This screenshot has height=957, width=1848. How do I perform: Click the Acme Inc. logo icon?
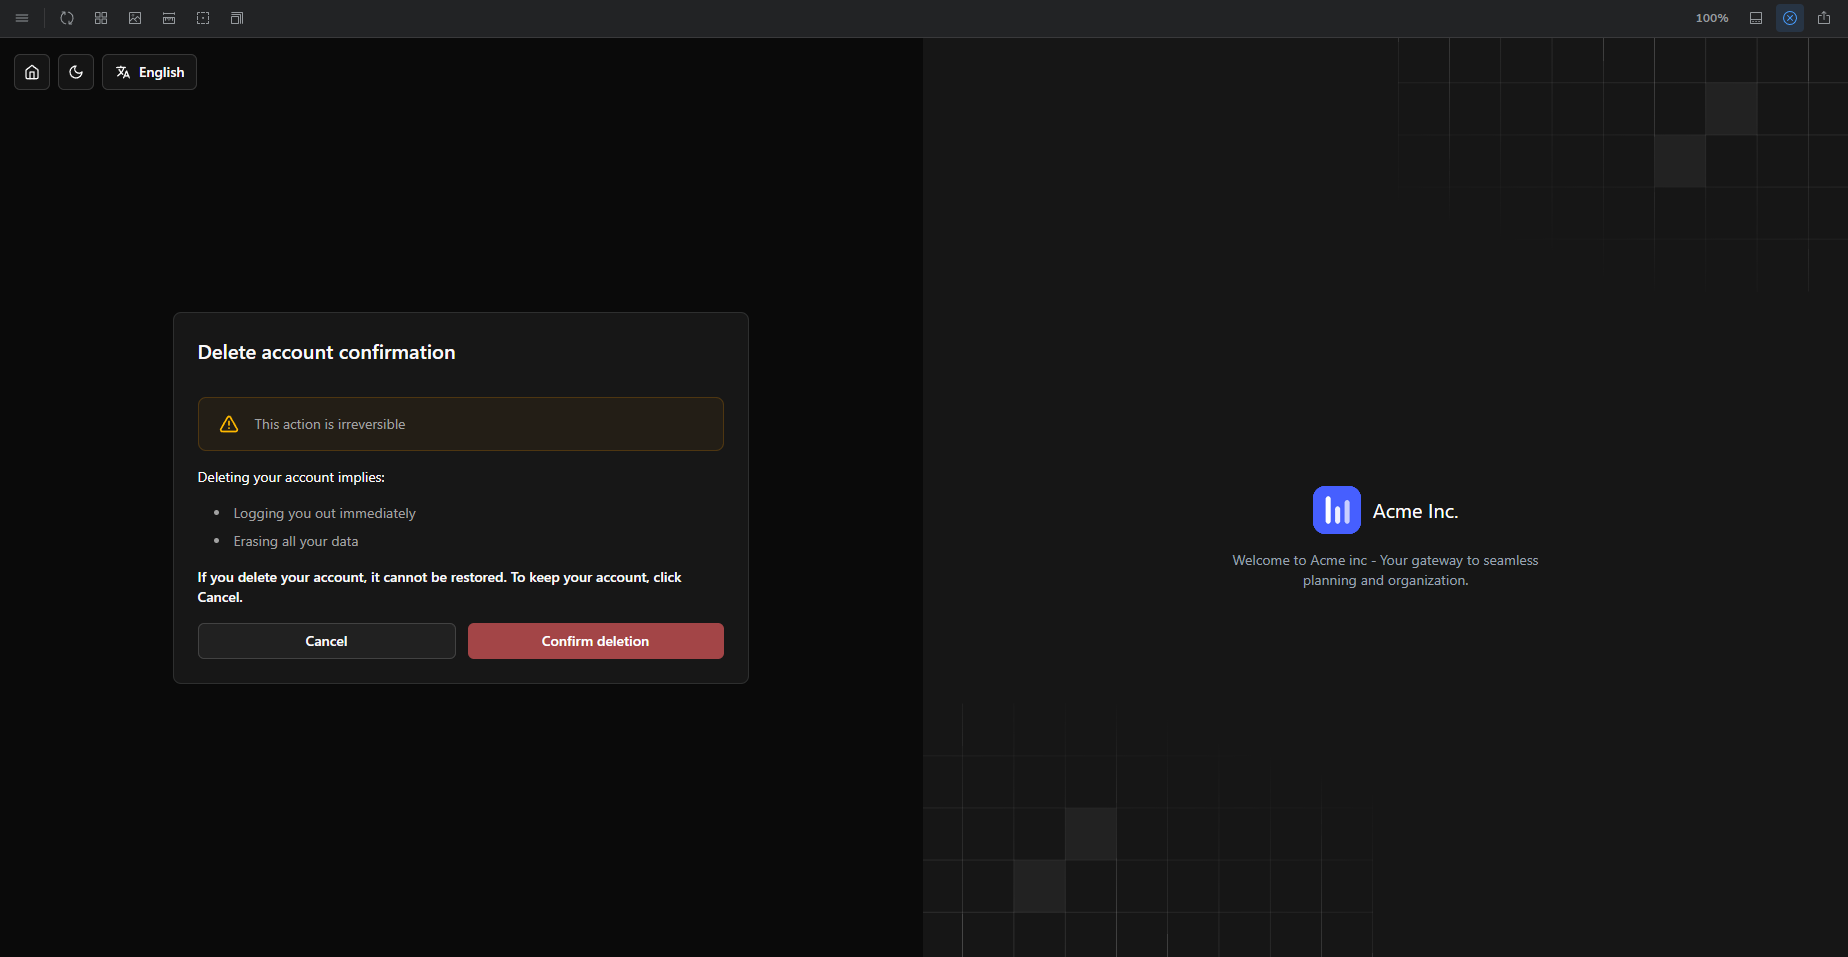coord(1337,510)
